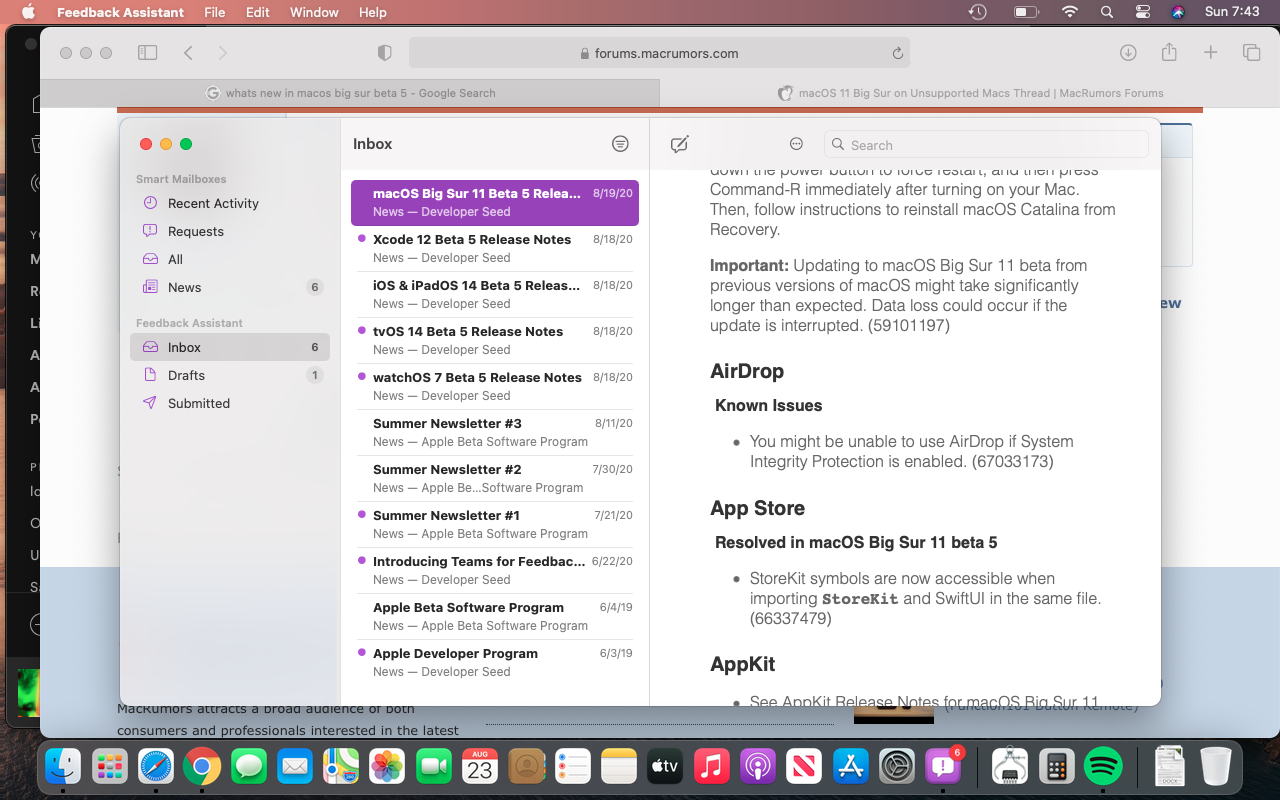Viewport: 1280px width, 800px height.
Task: Open the Drafts mailbox
Action: point(230,375)
